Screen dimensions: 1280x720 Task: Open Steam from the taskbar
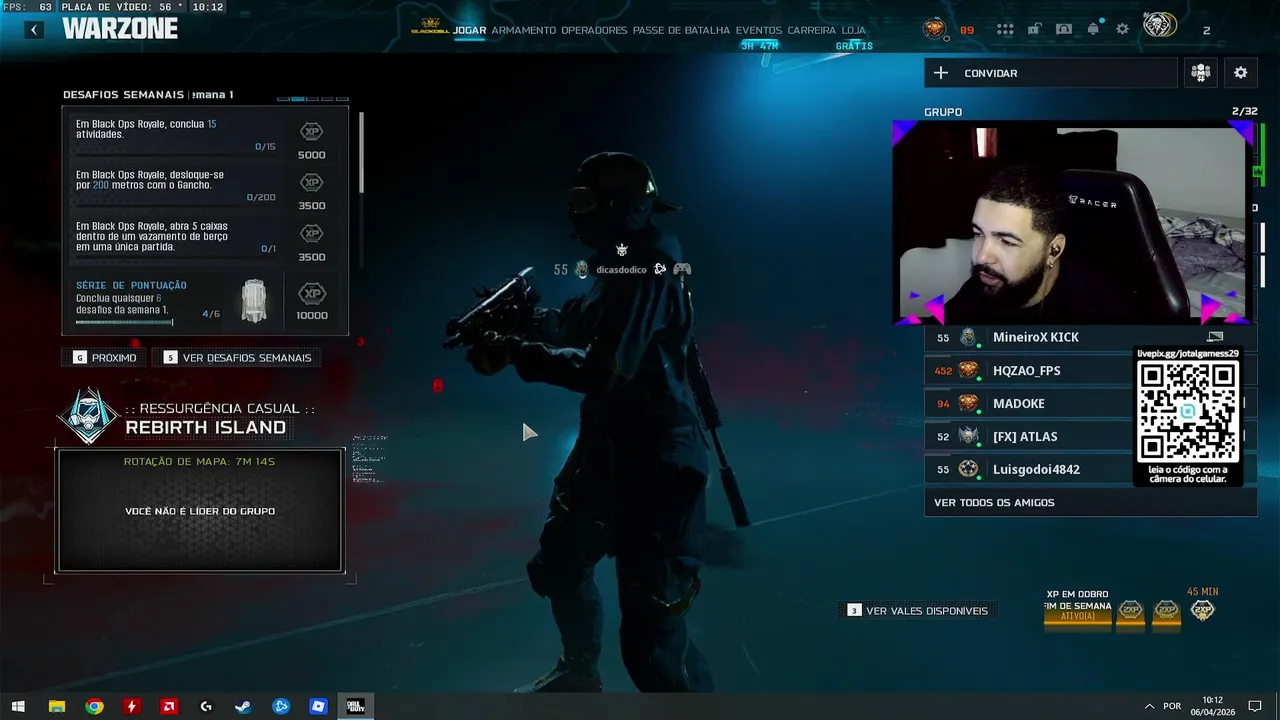coord(243,706)
